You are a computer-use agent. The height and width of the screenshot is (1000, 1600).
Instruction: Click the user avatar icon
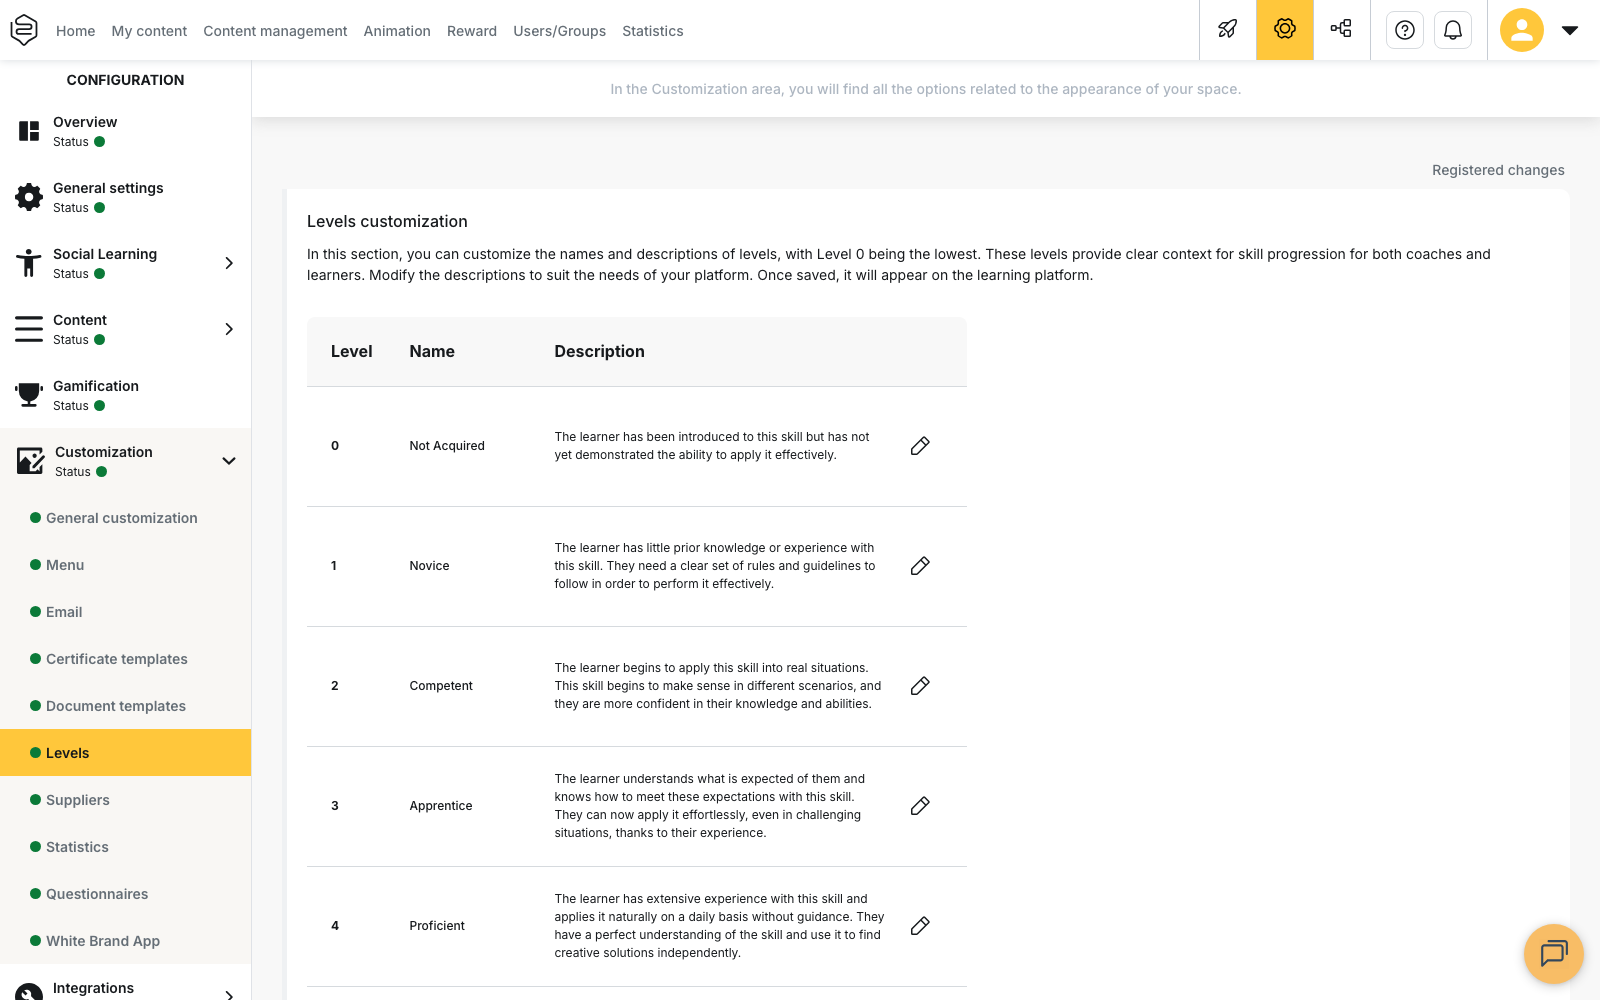pos(1522,30)
